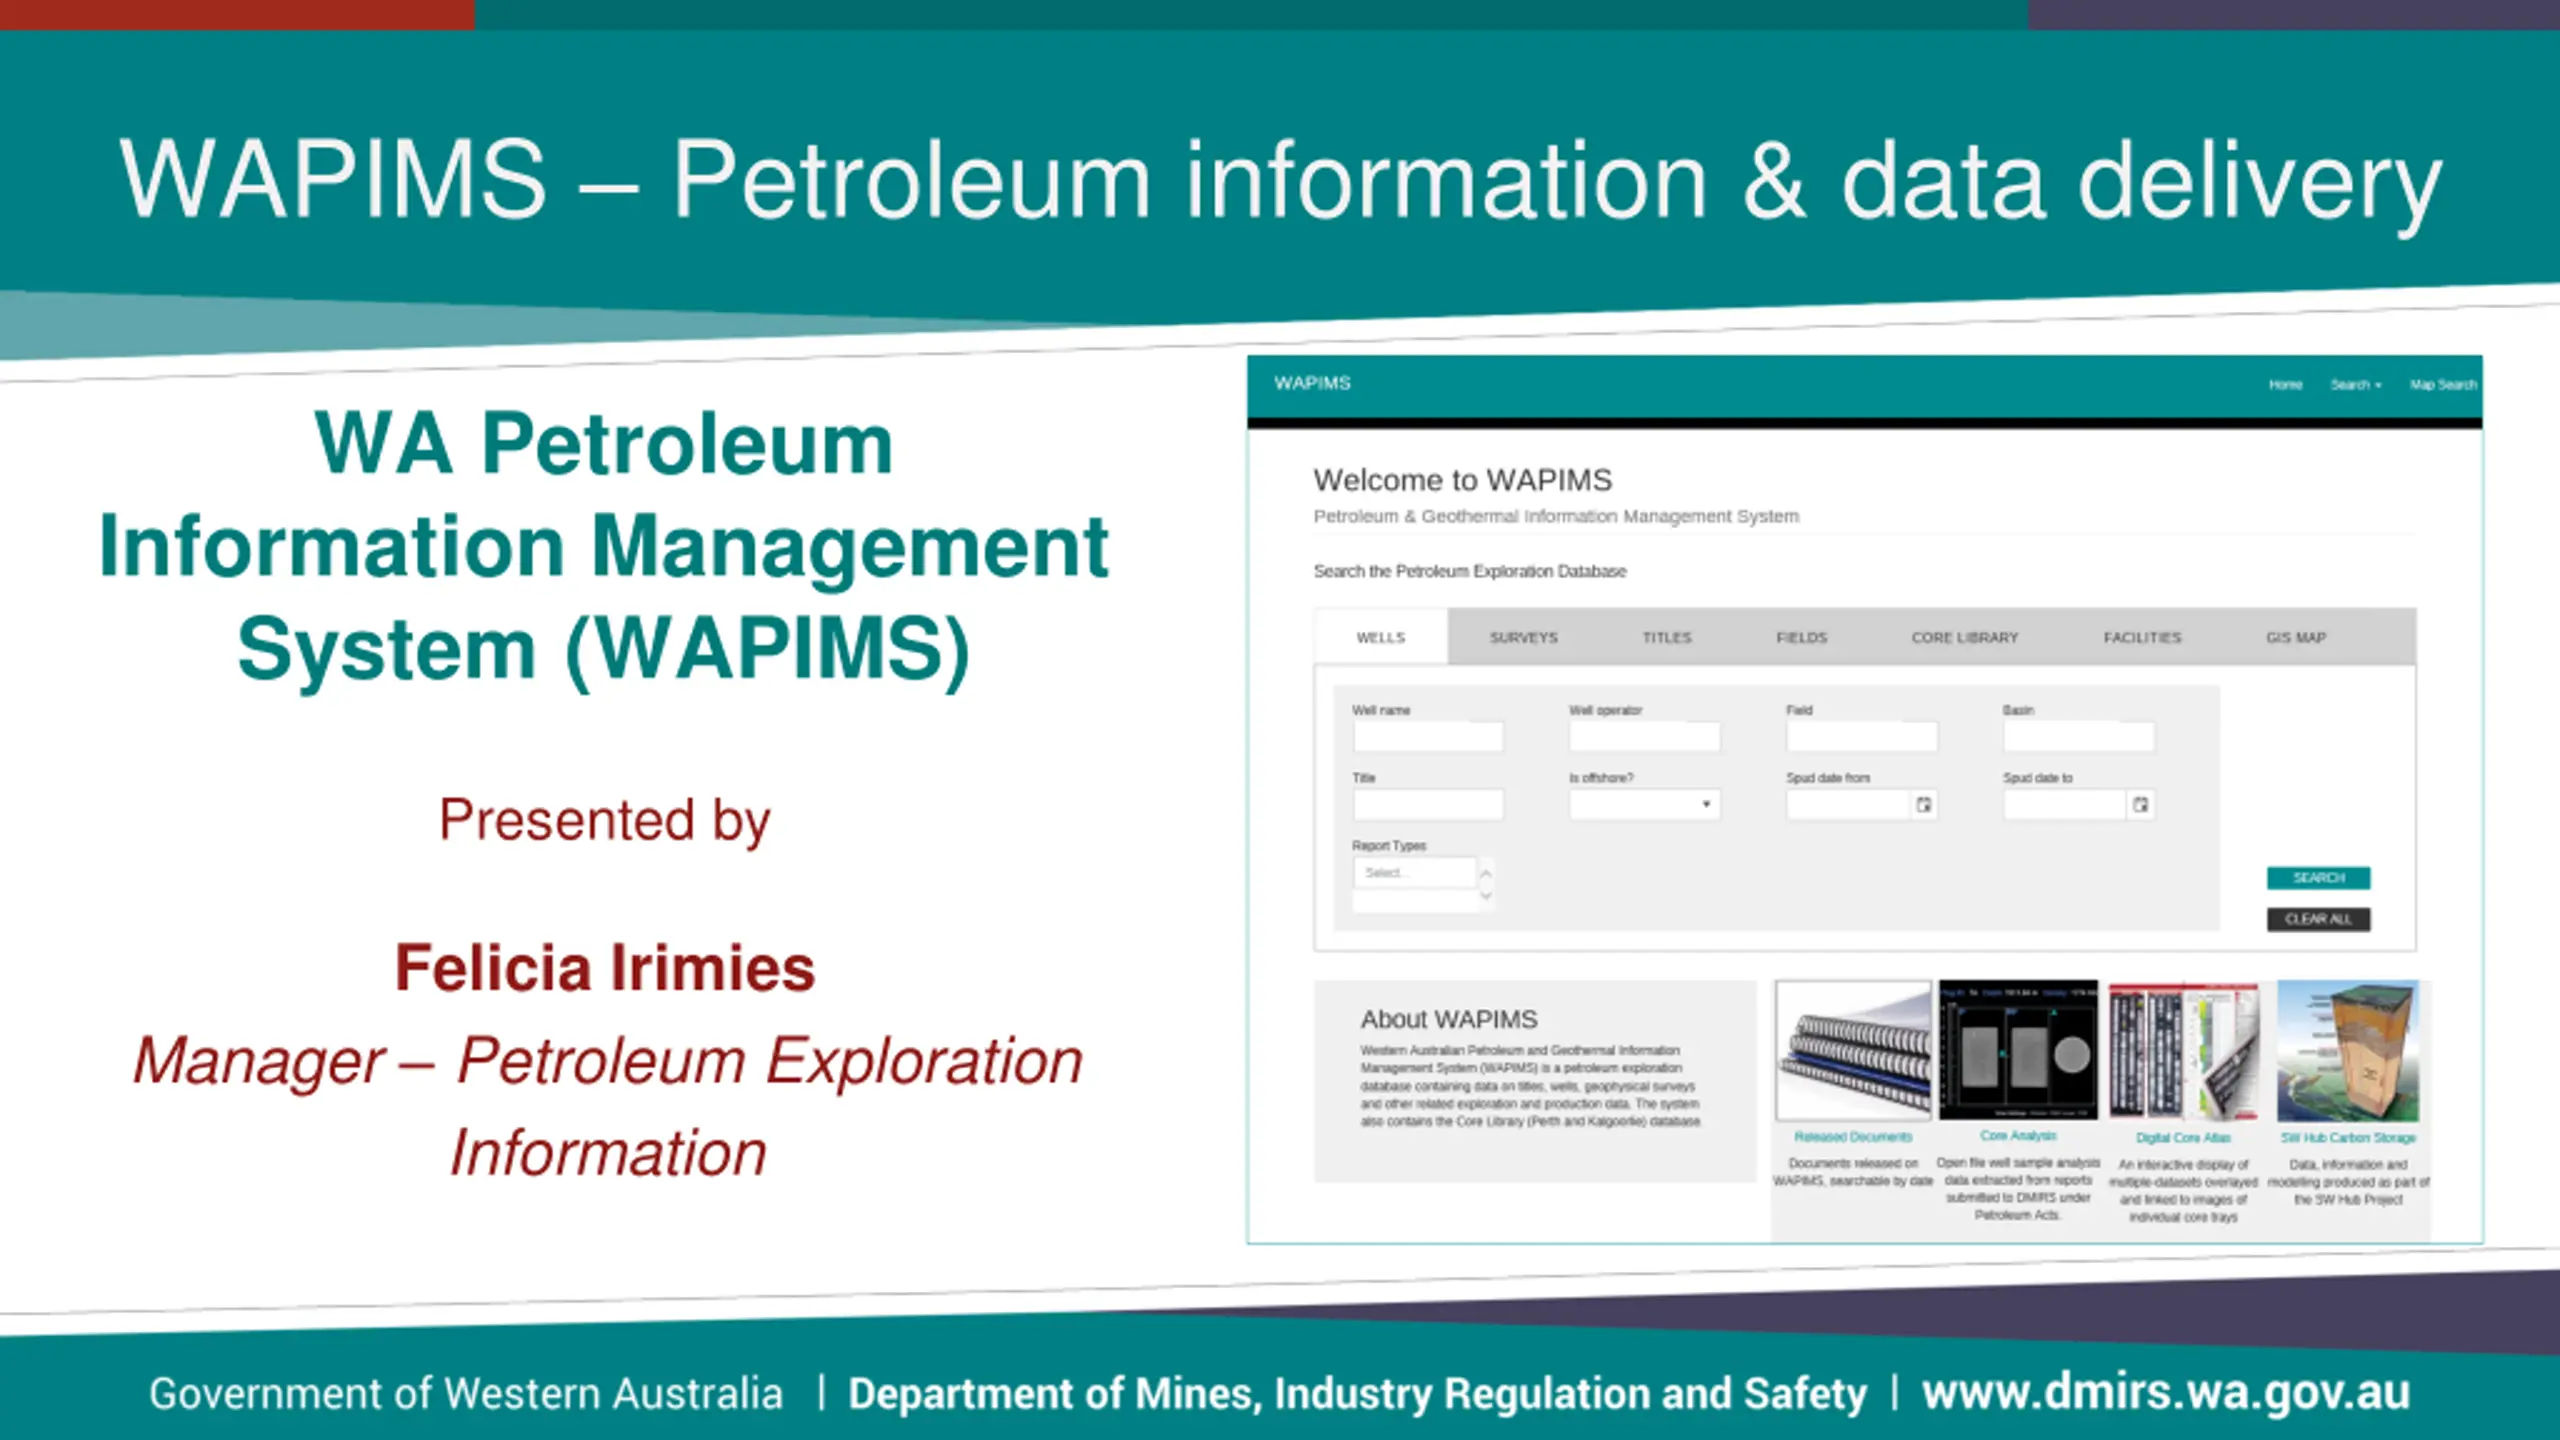Image resolution: width=2560 pixels, height=1440 pixels.
Task: Click the SW Hub Carbon Storage link
Action: coord(2348,1138)
